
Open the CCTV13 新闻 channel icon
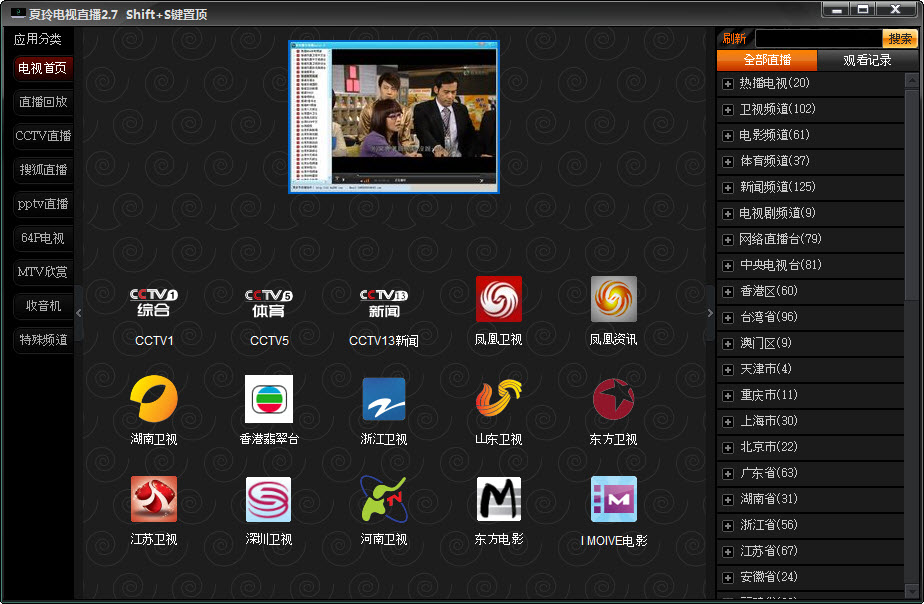[x=384, y=303]
